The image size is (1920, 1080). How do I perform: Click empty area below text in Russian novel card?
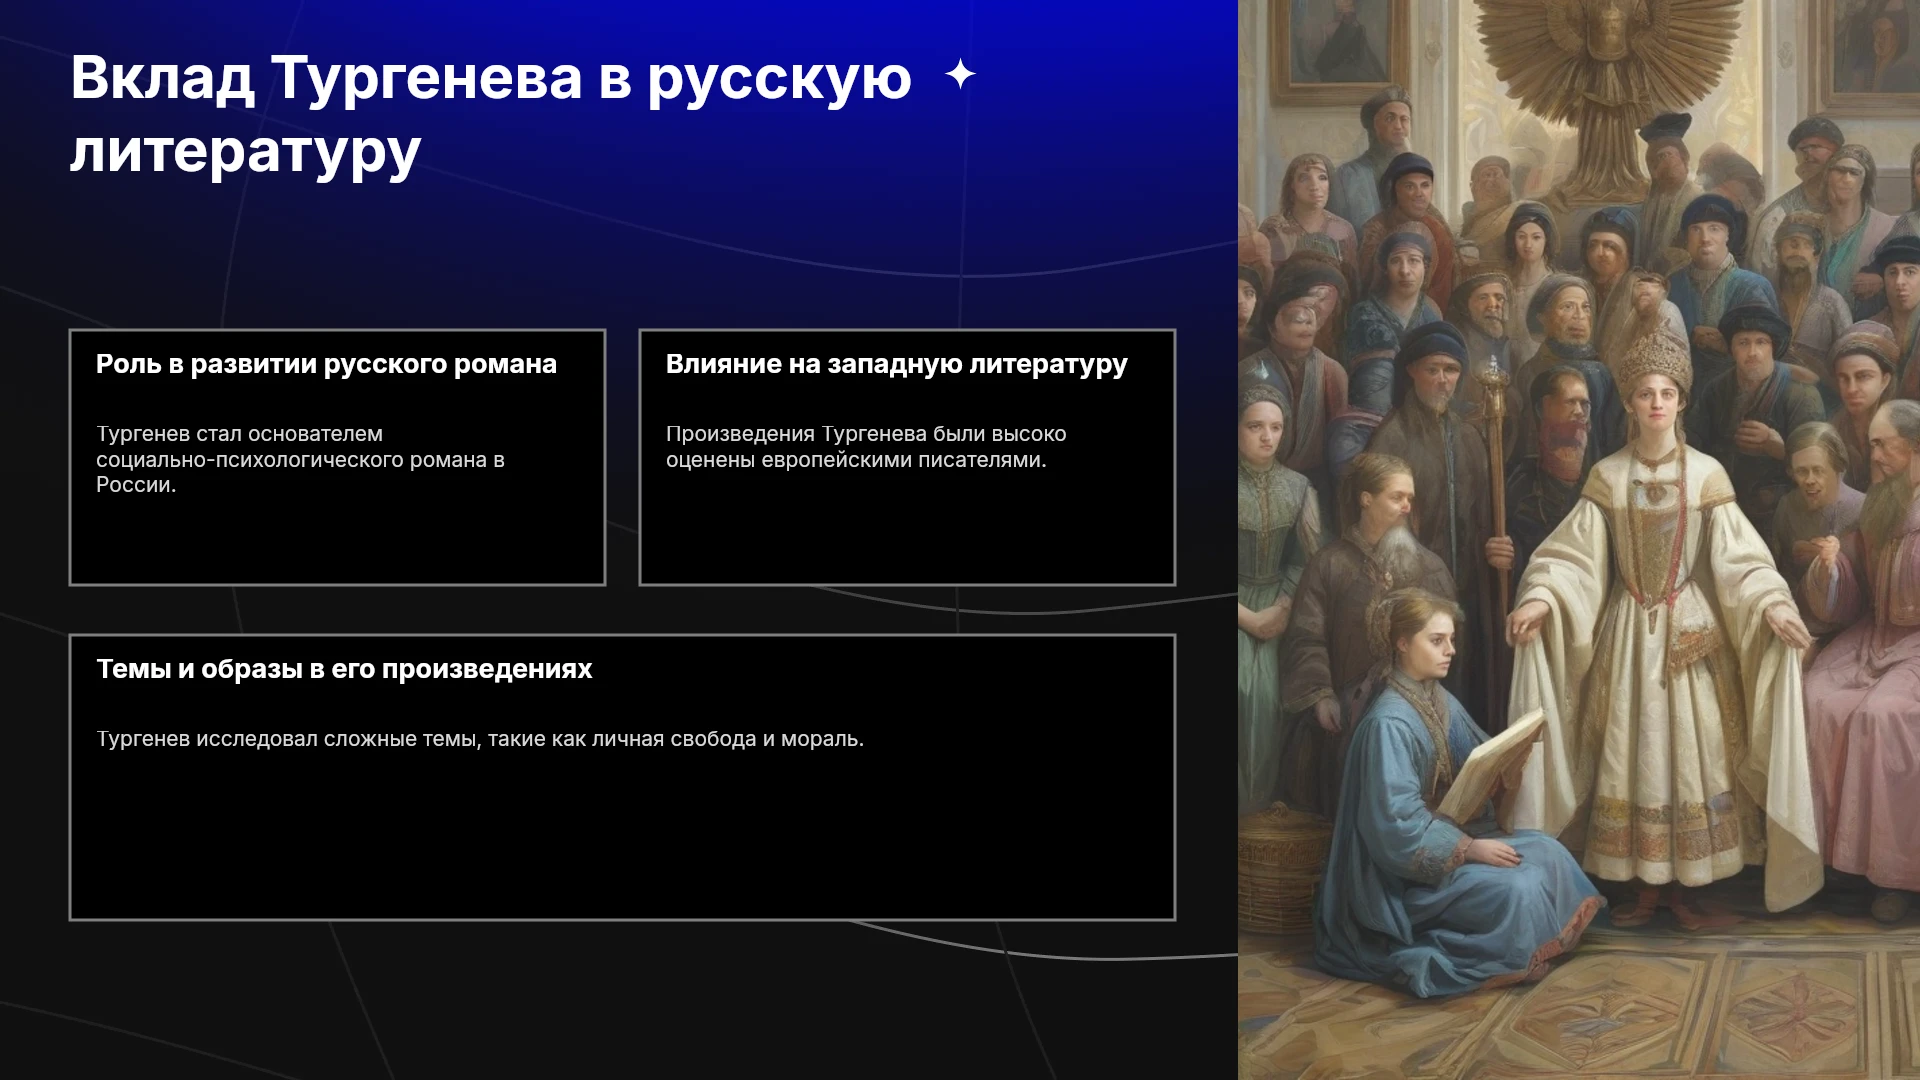[337, 540]
